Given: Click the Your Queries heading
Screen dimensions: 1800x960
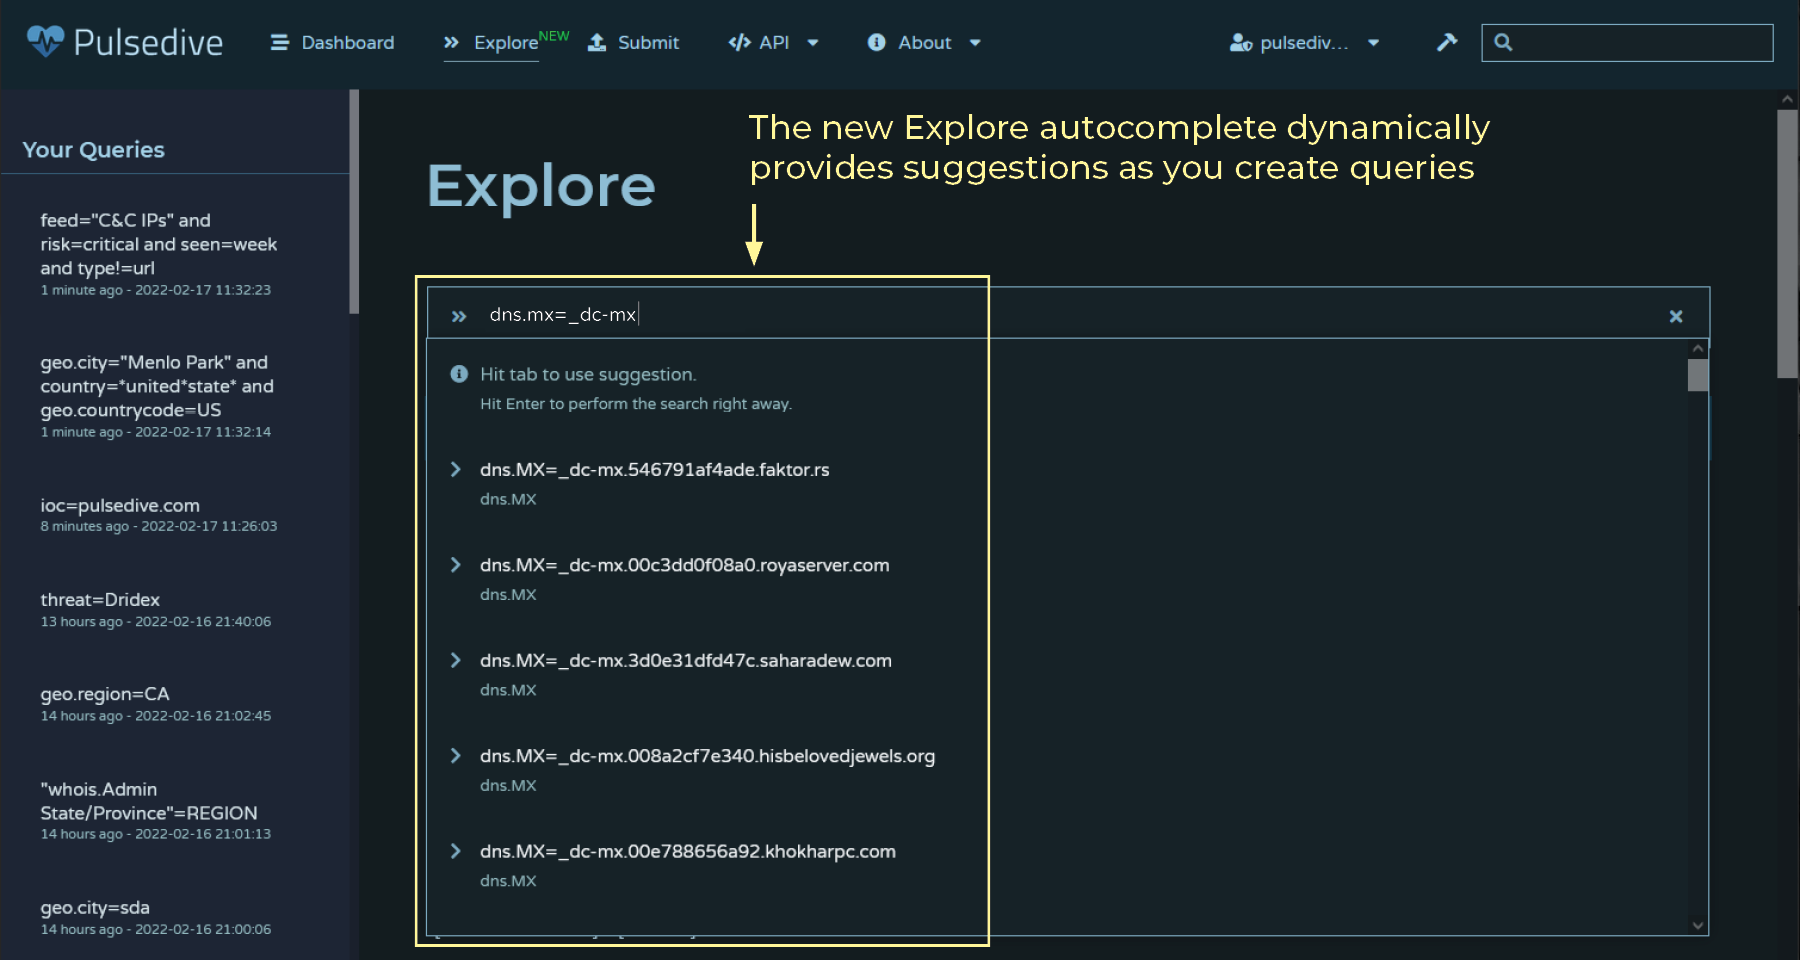Looking at the screenshot, I should pos(93,150).
